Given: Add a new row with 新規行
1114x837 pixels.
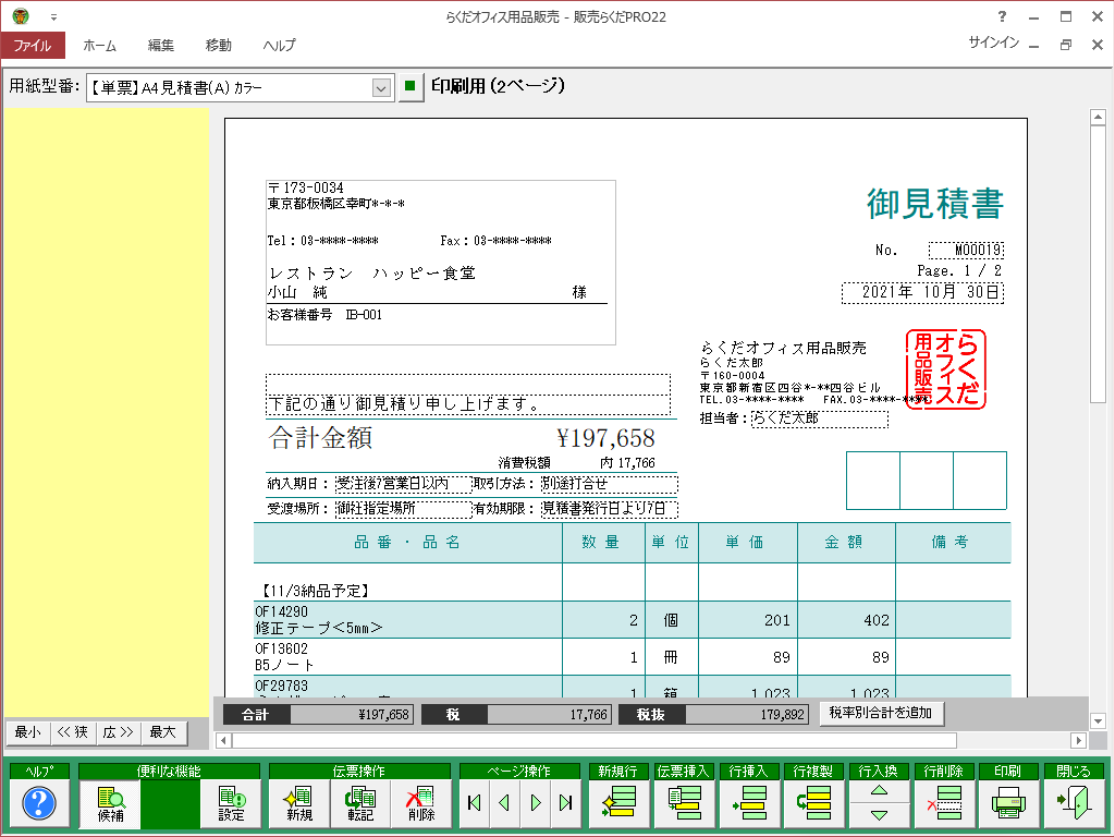Looking at the screenshot, I should (x=618, y=802).
